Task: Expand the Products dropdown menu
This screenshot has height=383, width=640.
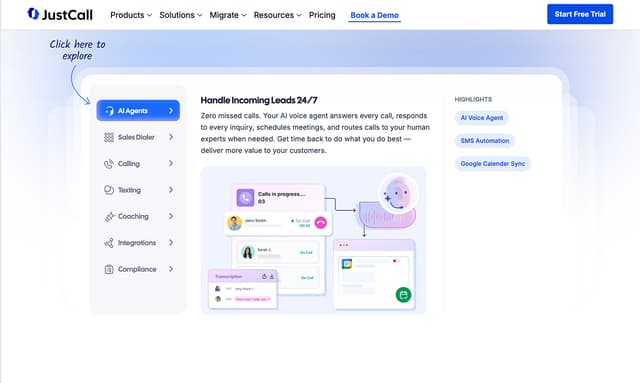Action: point(131,15)
